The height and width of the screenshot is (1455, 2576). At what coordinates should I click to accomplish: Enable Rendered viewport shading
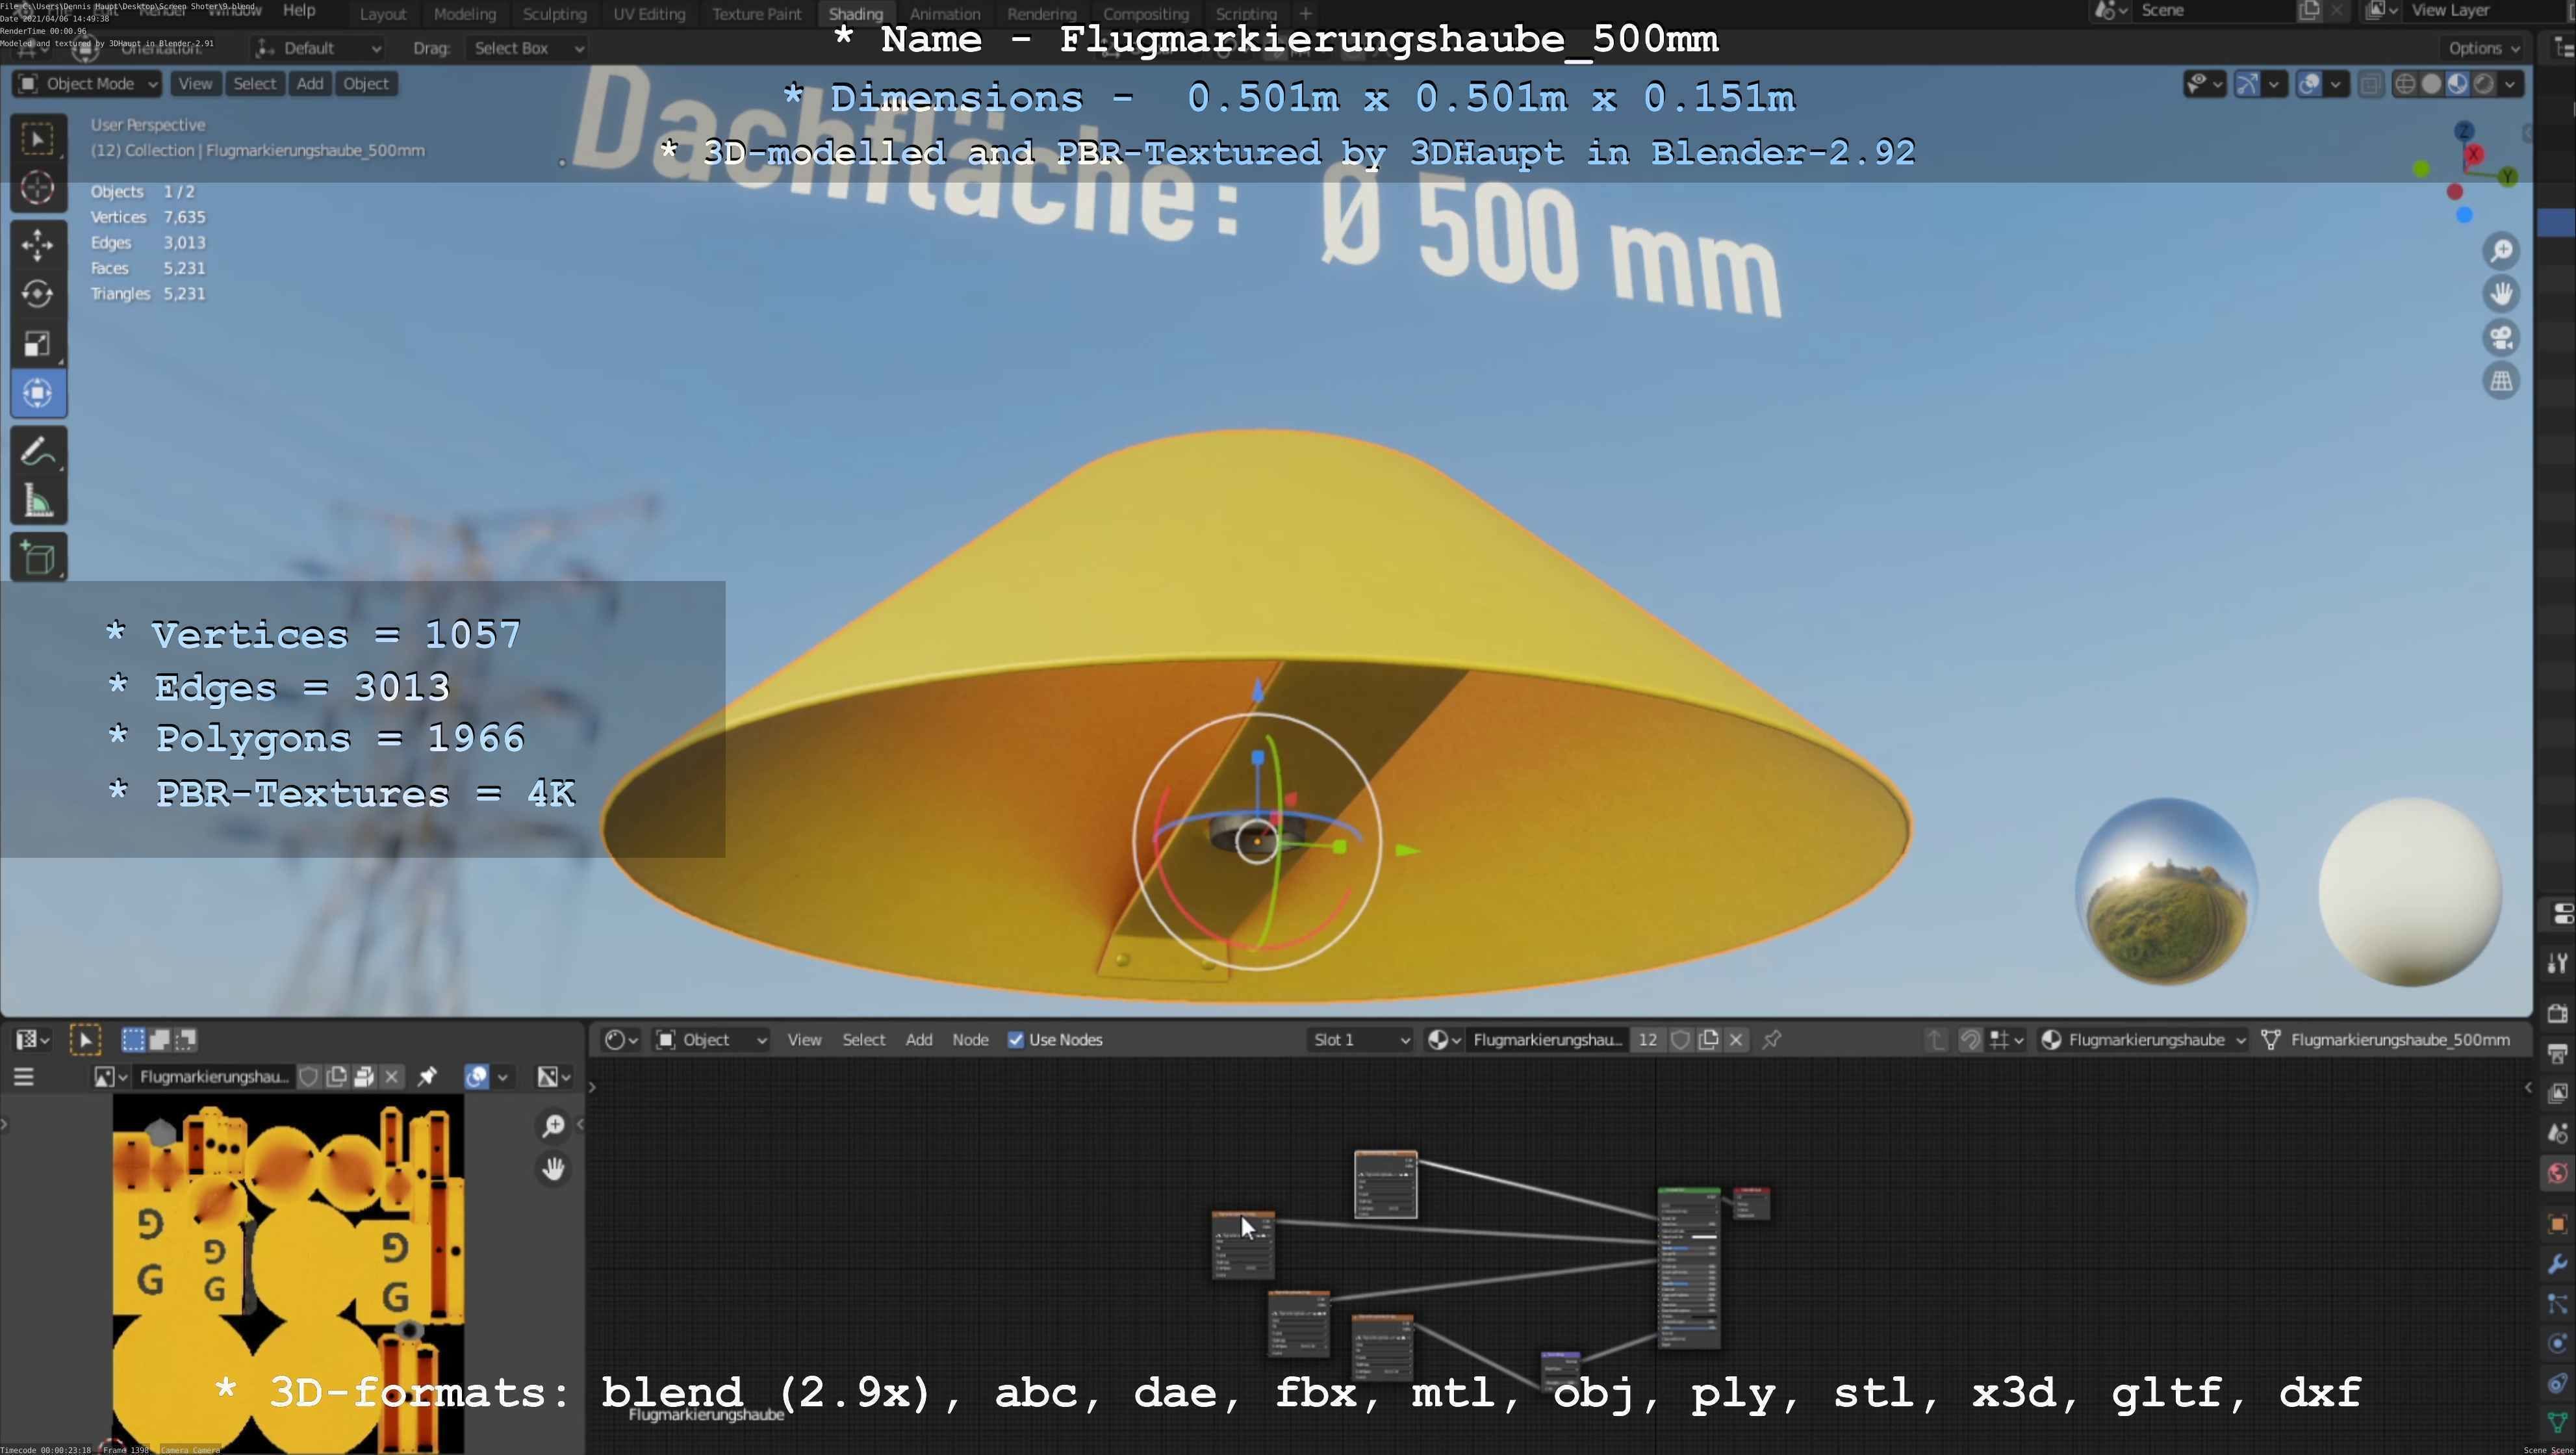(x=2483, y=84)
